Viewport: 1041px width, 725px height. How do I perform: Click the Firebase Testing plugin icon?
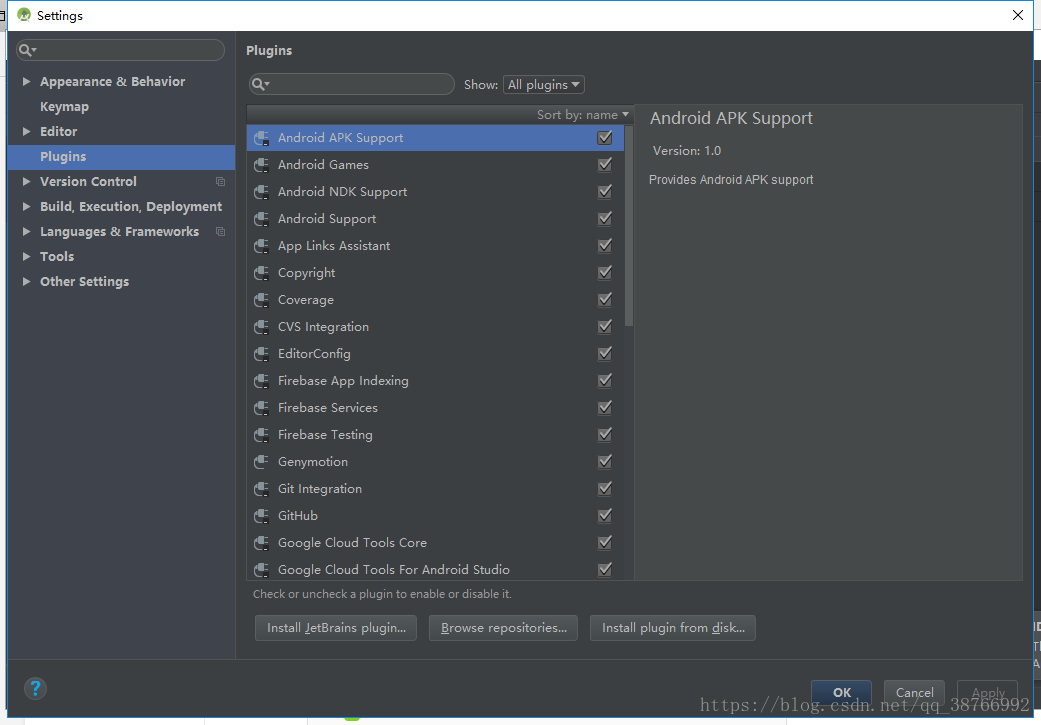(262, 435)
